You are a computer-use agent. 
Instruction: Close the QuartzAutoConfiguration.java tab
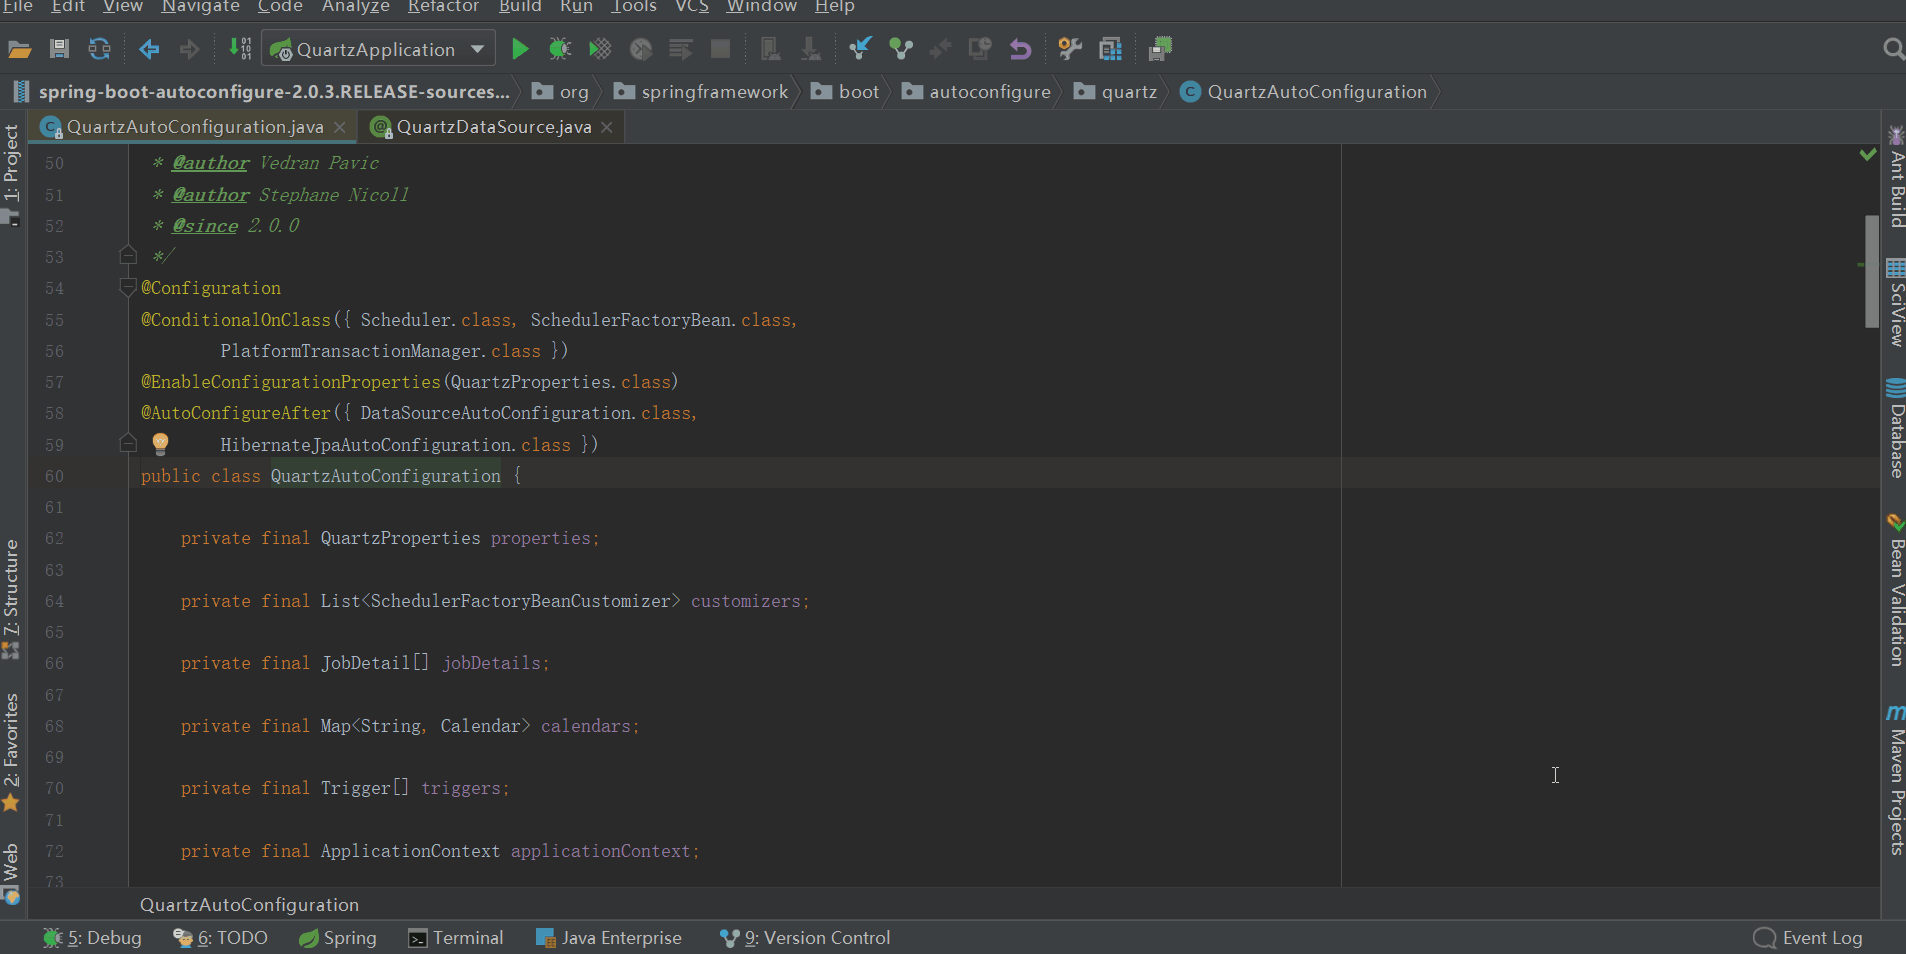(340, 127)
